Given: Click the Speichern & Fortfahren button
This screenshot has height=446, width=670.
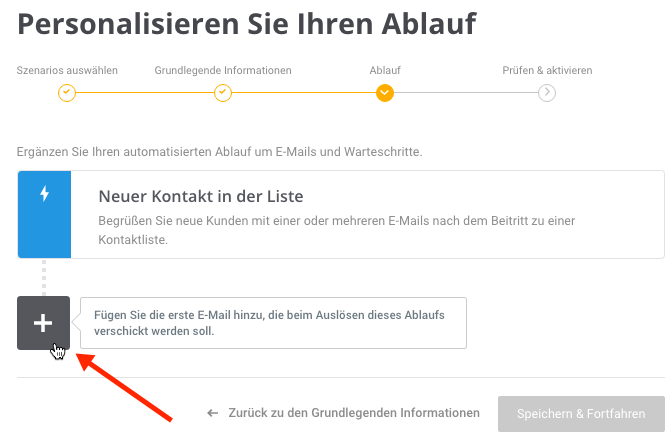Looking at the screenshot, I should [x=581, y=414].
